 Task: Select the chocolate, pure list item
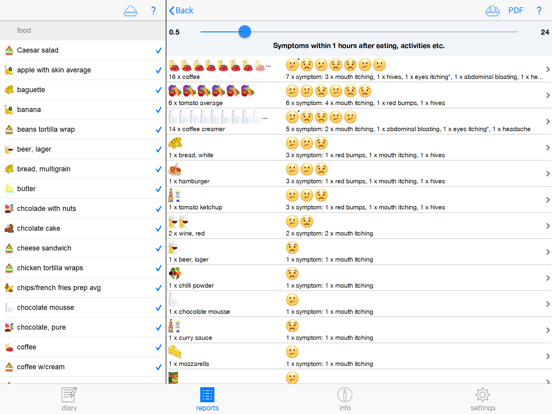click(83, 327)
